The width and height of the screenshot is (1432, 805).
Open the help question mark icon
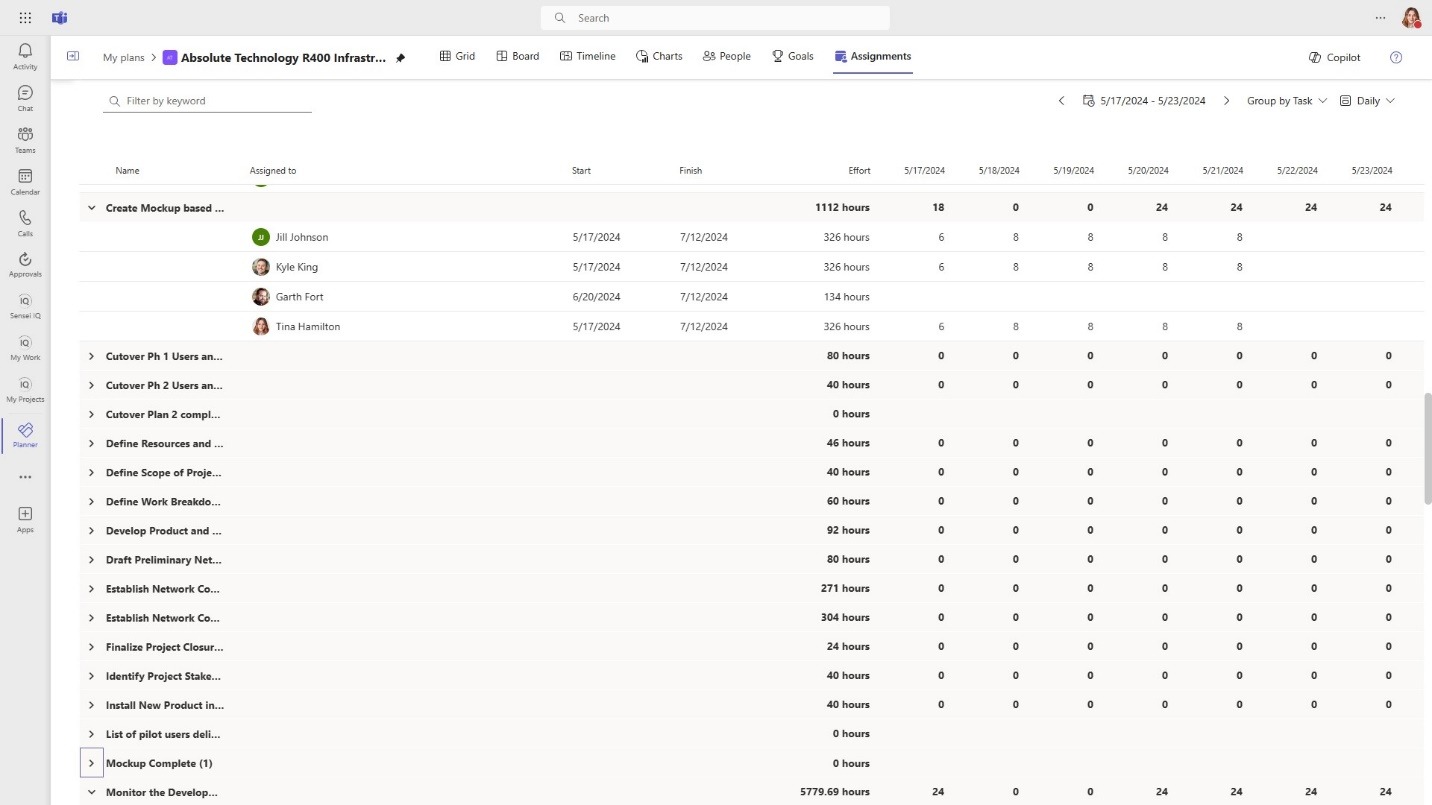(x=1396, y=57)
